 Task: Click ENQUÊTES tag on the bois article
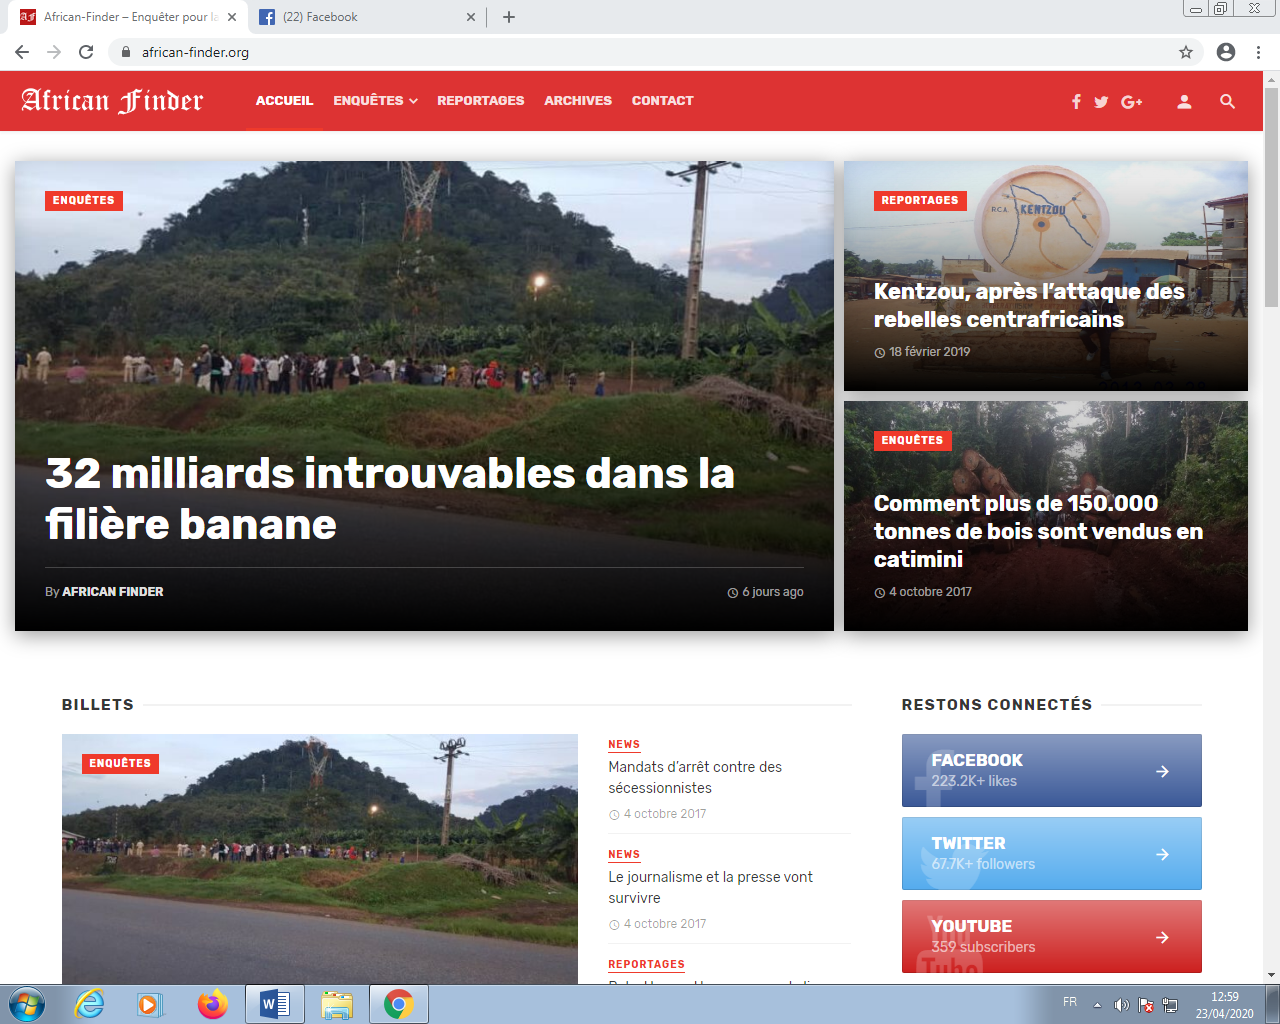tap(912, 440)
